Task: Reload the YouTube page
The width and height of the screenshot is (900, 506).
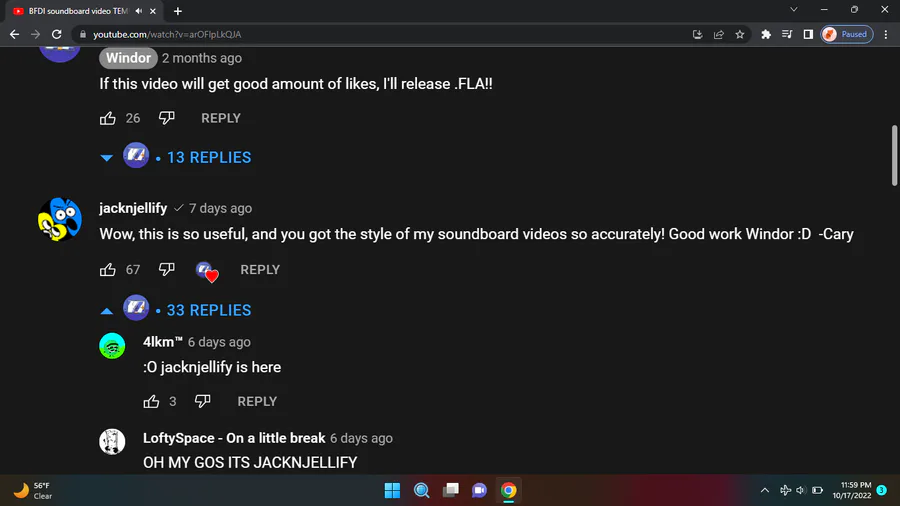Action: click(56, 34)
